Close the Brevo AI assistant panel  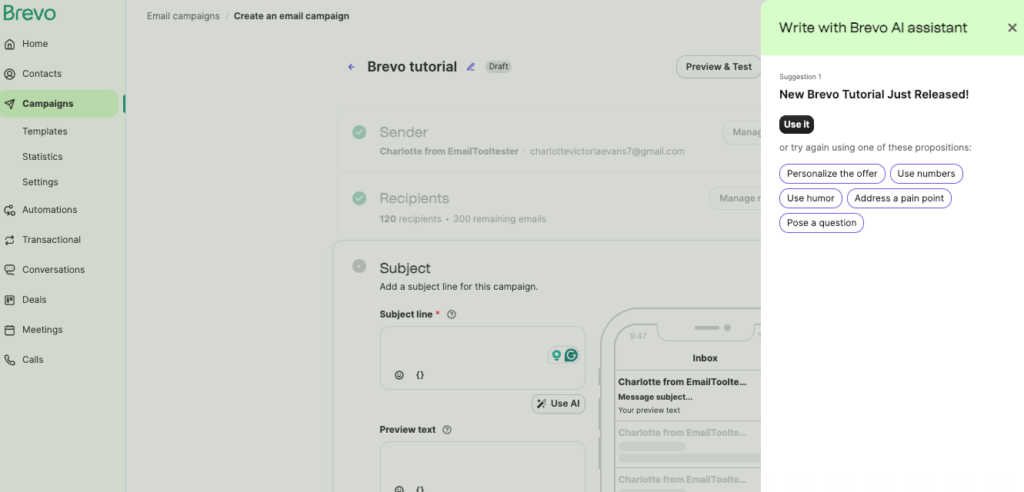pos(1012,28)
